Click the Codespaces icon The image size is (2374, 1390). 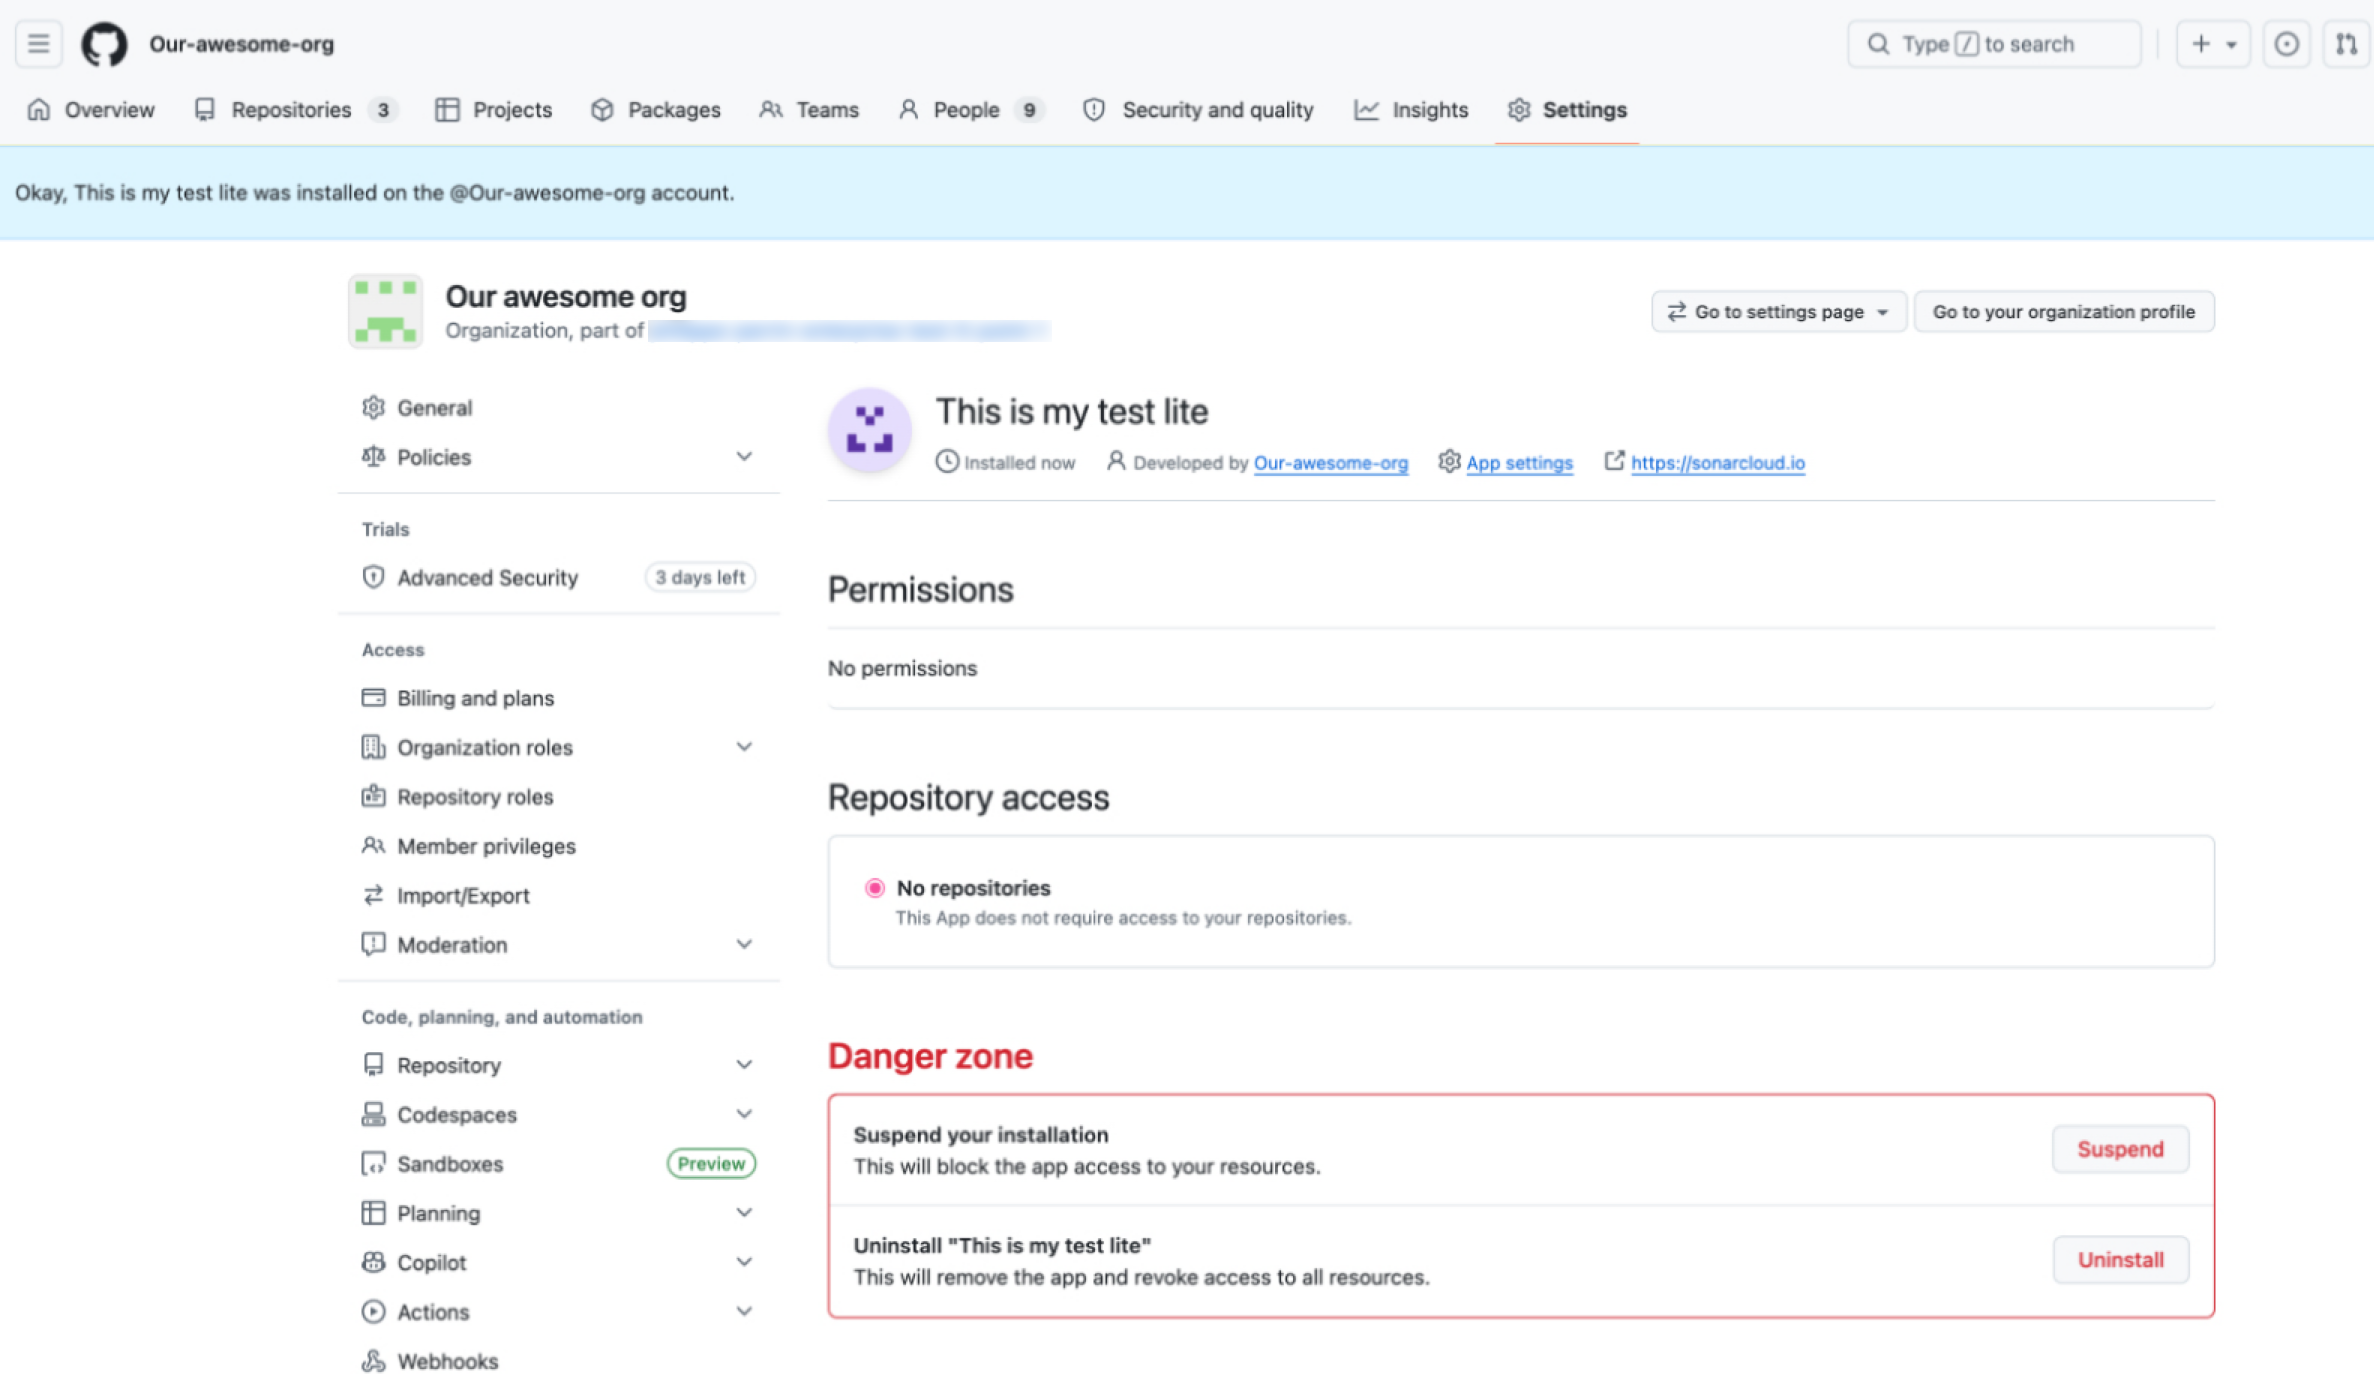(x=373, y=1114)
